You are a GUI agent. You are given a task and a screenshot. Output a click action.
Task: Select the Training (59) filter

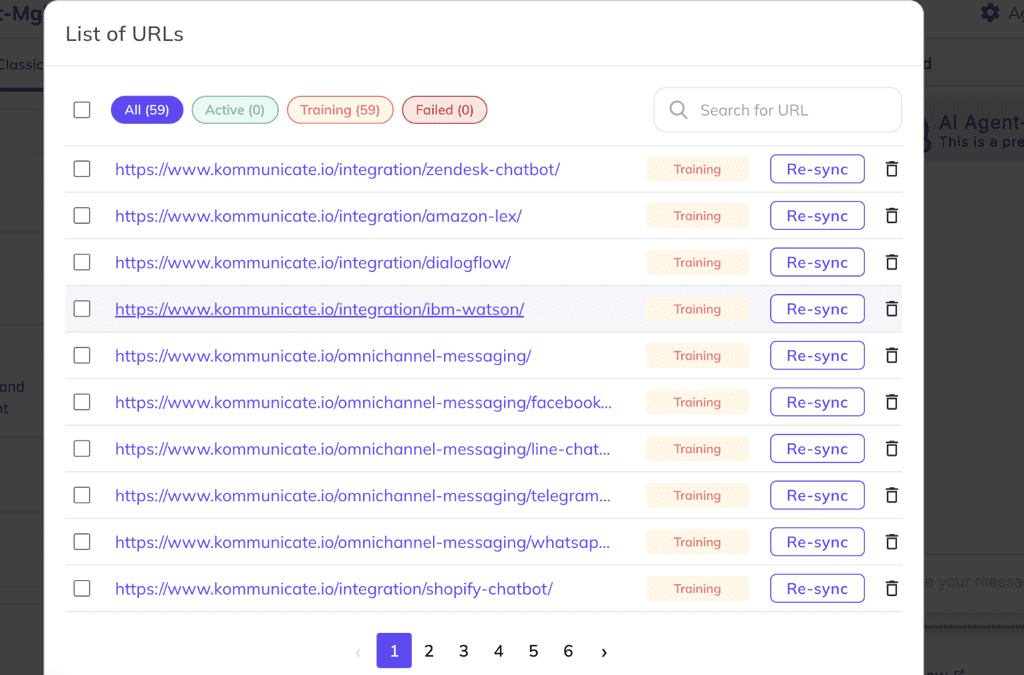(x=342, y=110)
